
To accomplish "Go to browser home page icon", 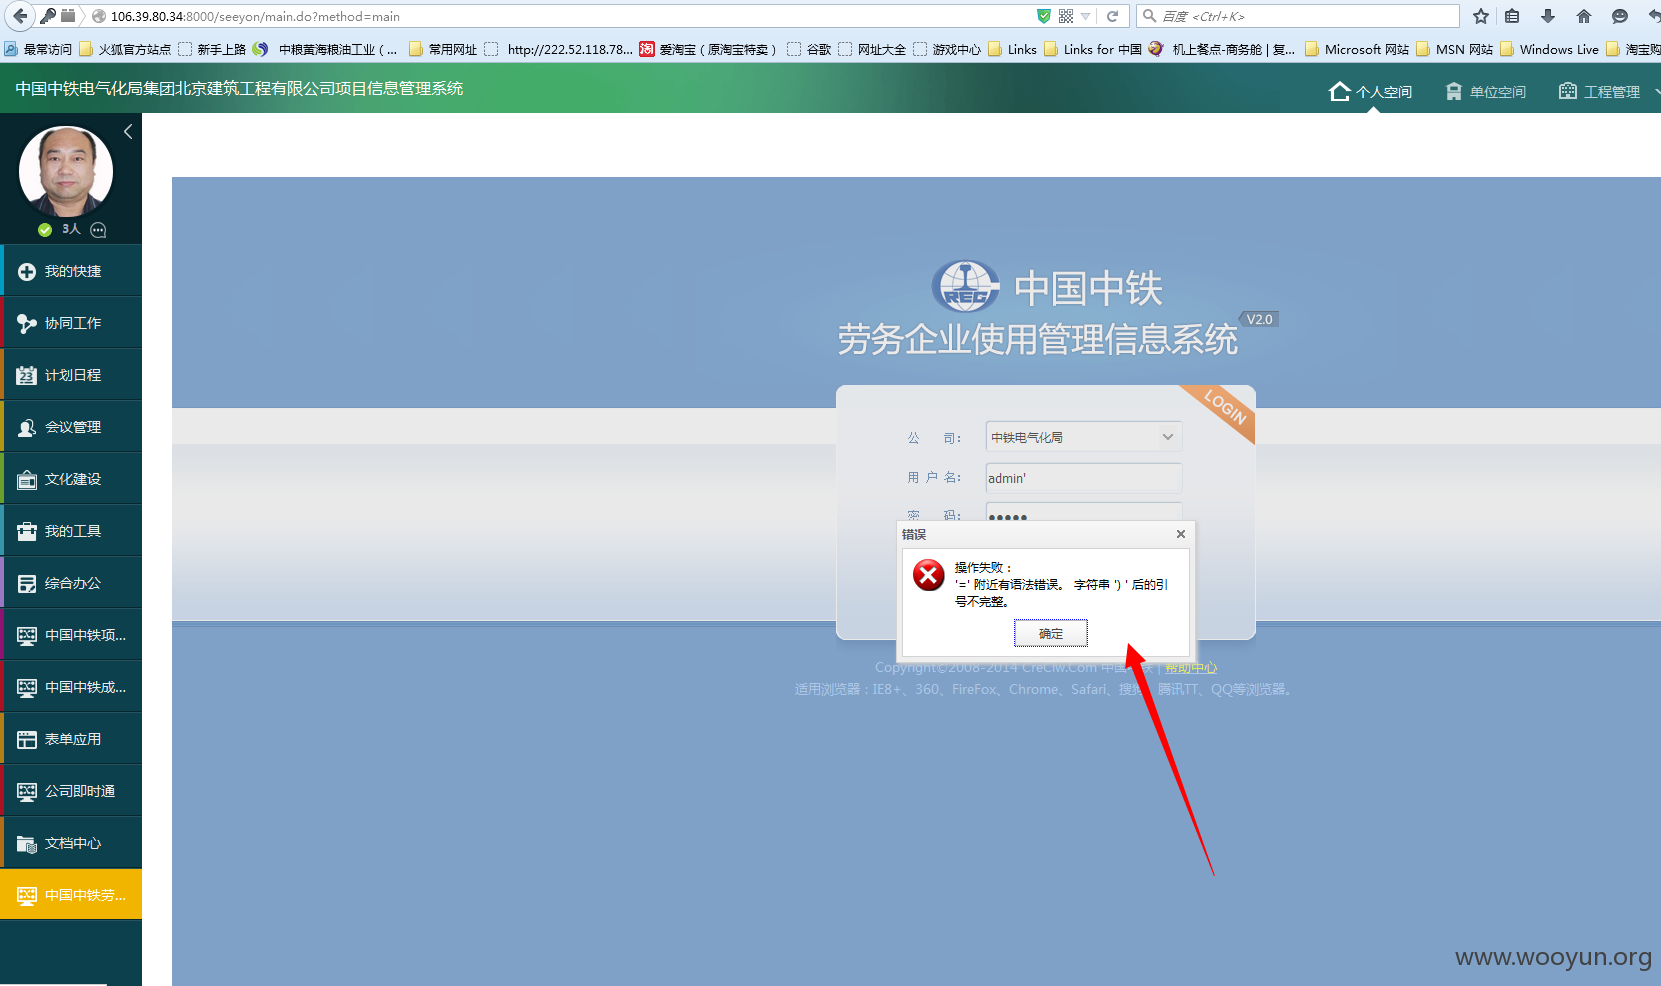I will (x=1584, y=16).
